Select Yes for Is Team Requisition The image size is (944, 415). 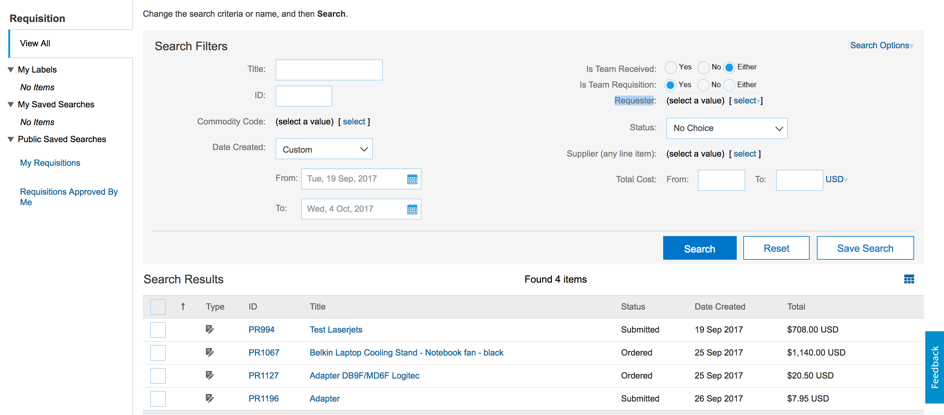[671, 85]
